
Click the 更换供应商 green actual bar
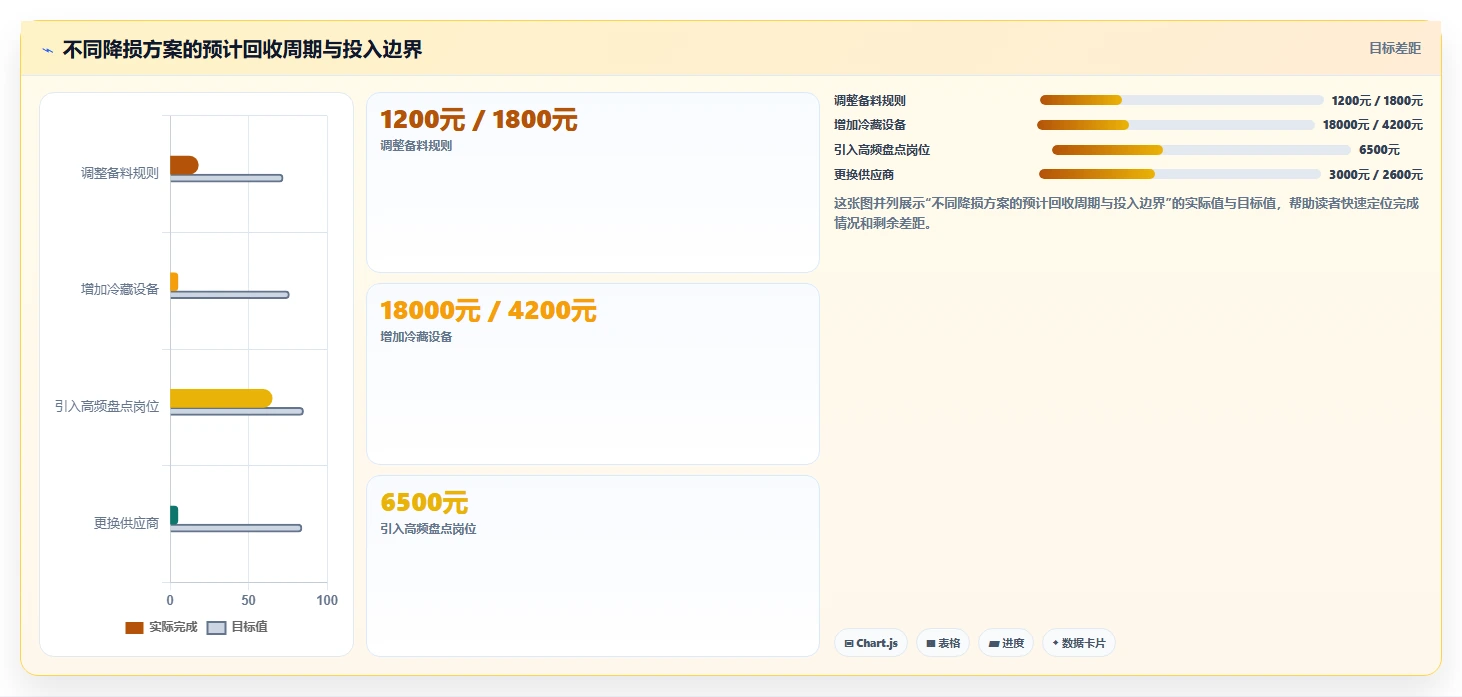174,515
